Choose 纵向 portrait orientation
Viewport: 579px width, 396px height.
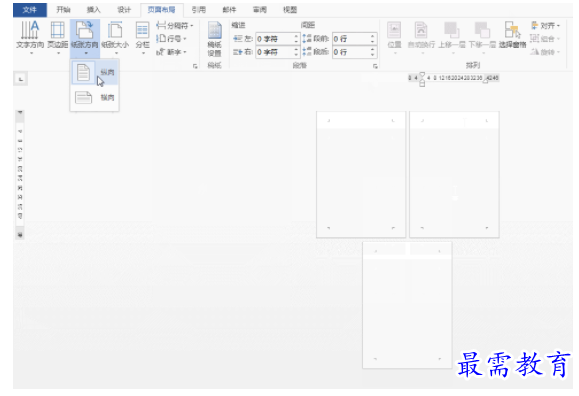pyautogui.click(x=95, y=72)
